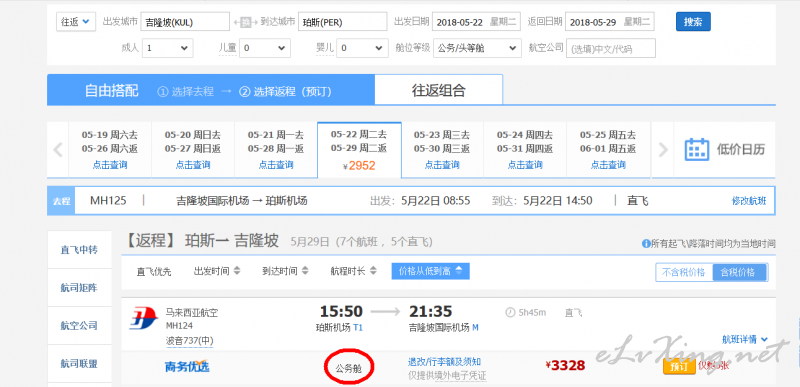
Task: Select the 05-22 周二去 date tab
Action: 359,150
